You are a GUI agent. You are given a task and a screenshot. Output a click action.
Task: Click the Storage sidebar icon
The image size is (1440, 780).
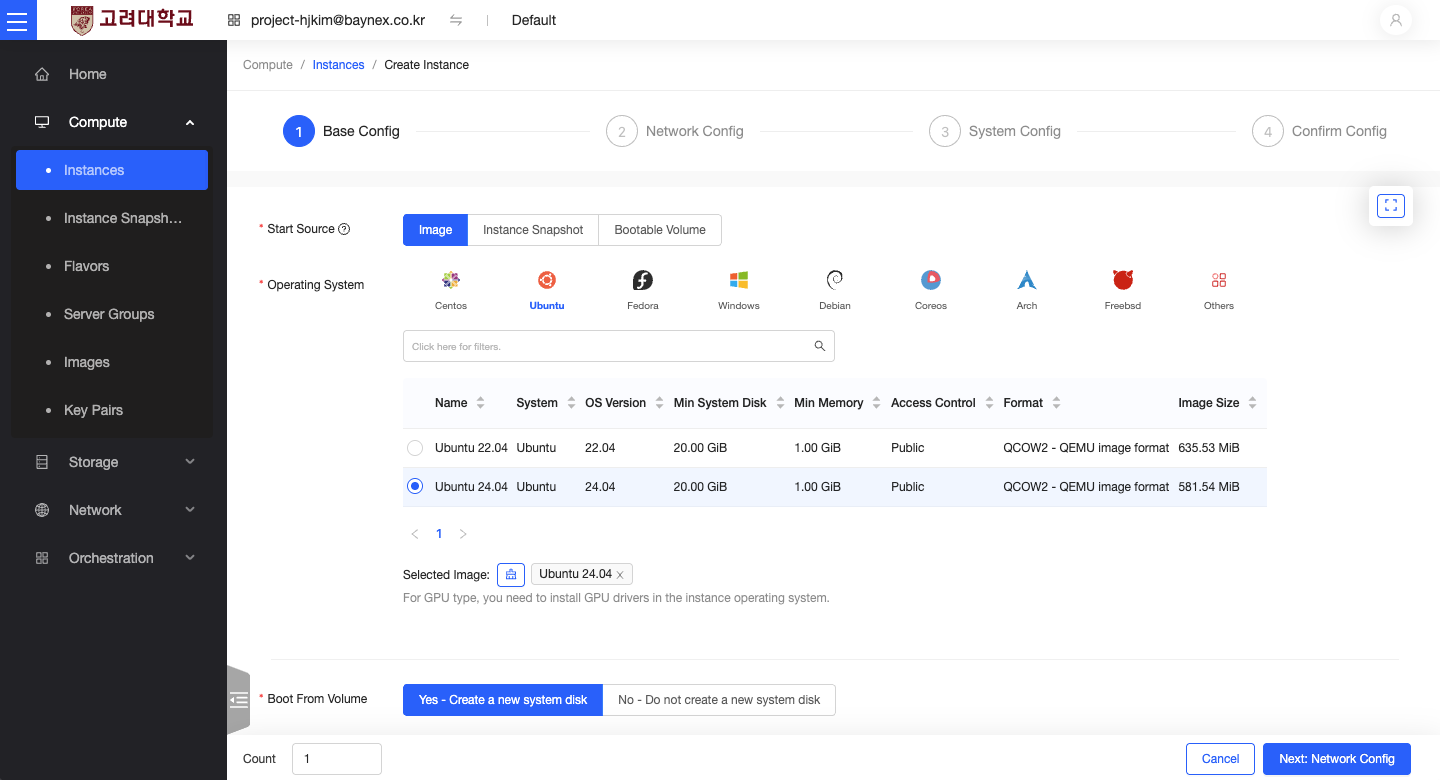[x=42, y=462]
